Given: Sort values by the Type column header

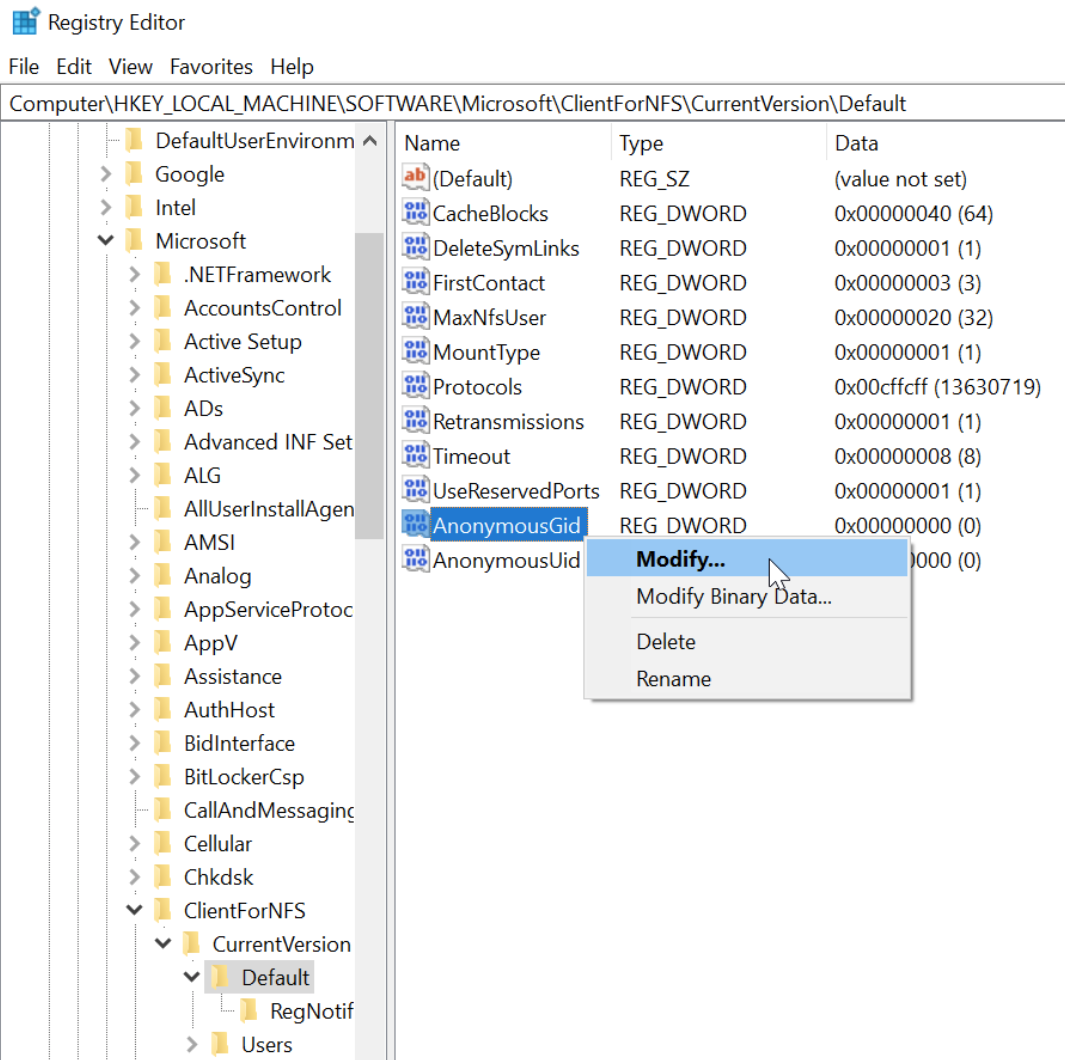Looking at the screenshot, I should [641, 143].
